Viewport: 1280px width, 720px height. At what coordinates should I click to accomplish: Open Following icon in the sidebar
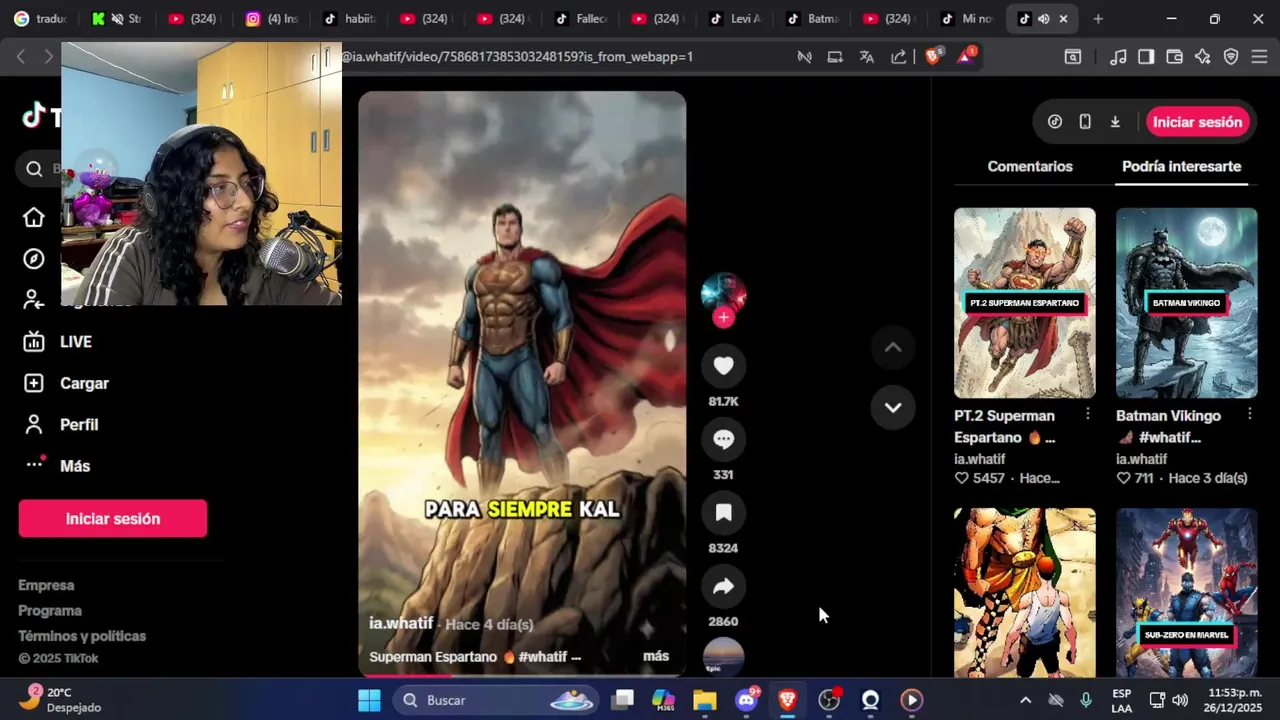pyautogui.click(x=34, y=300)
